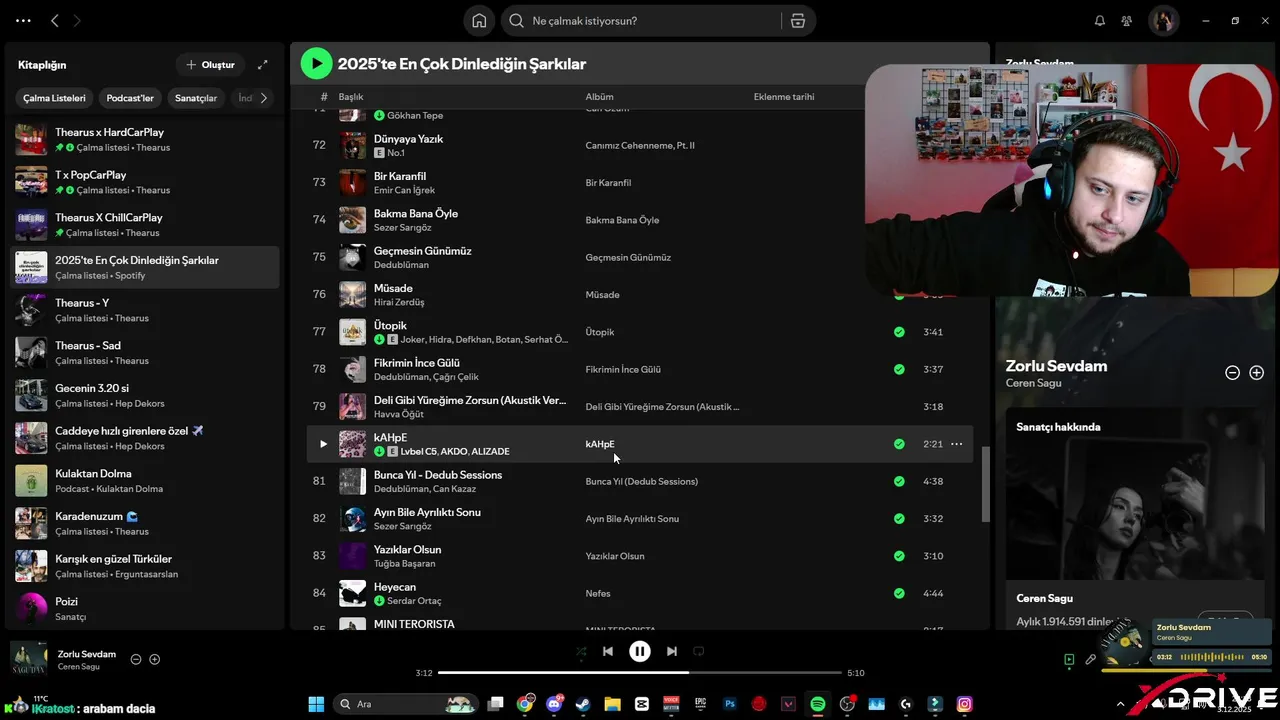Expand the library panel with arrows icon

pyautogui.click(x=263, y=65)
